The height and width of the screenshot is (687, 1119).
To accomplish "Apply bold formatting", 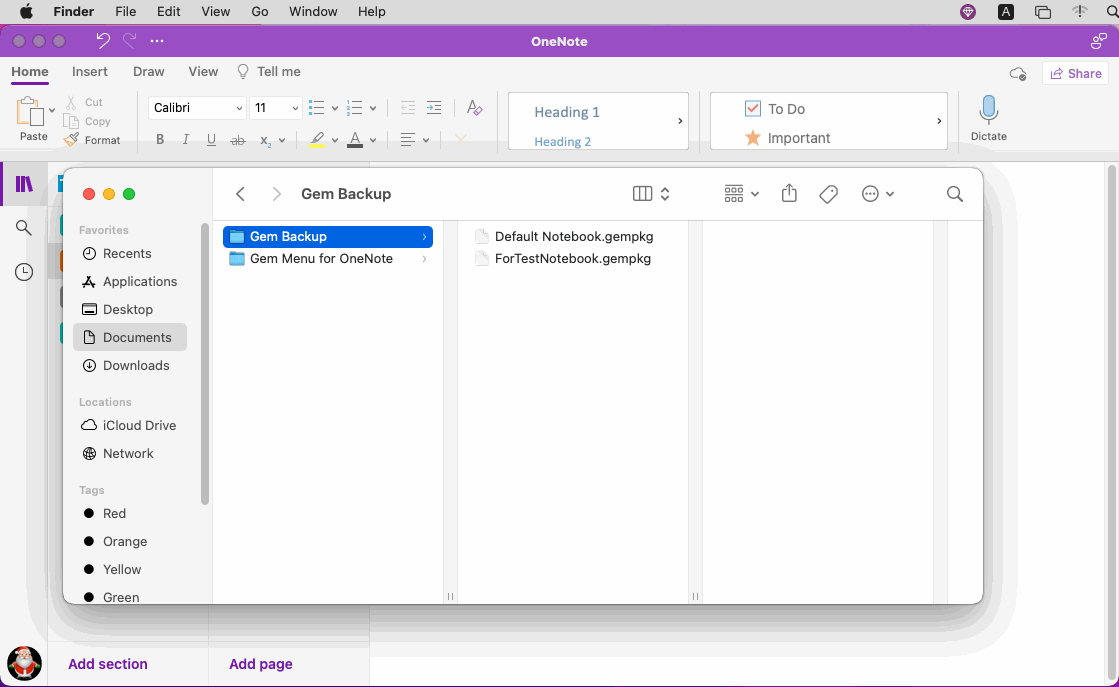I will click(x=160, y=140).
